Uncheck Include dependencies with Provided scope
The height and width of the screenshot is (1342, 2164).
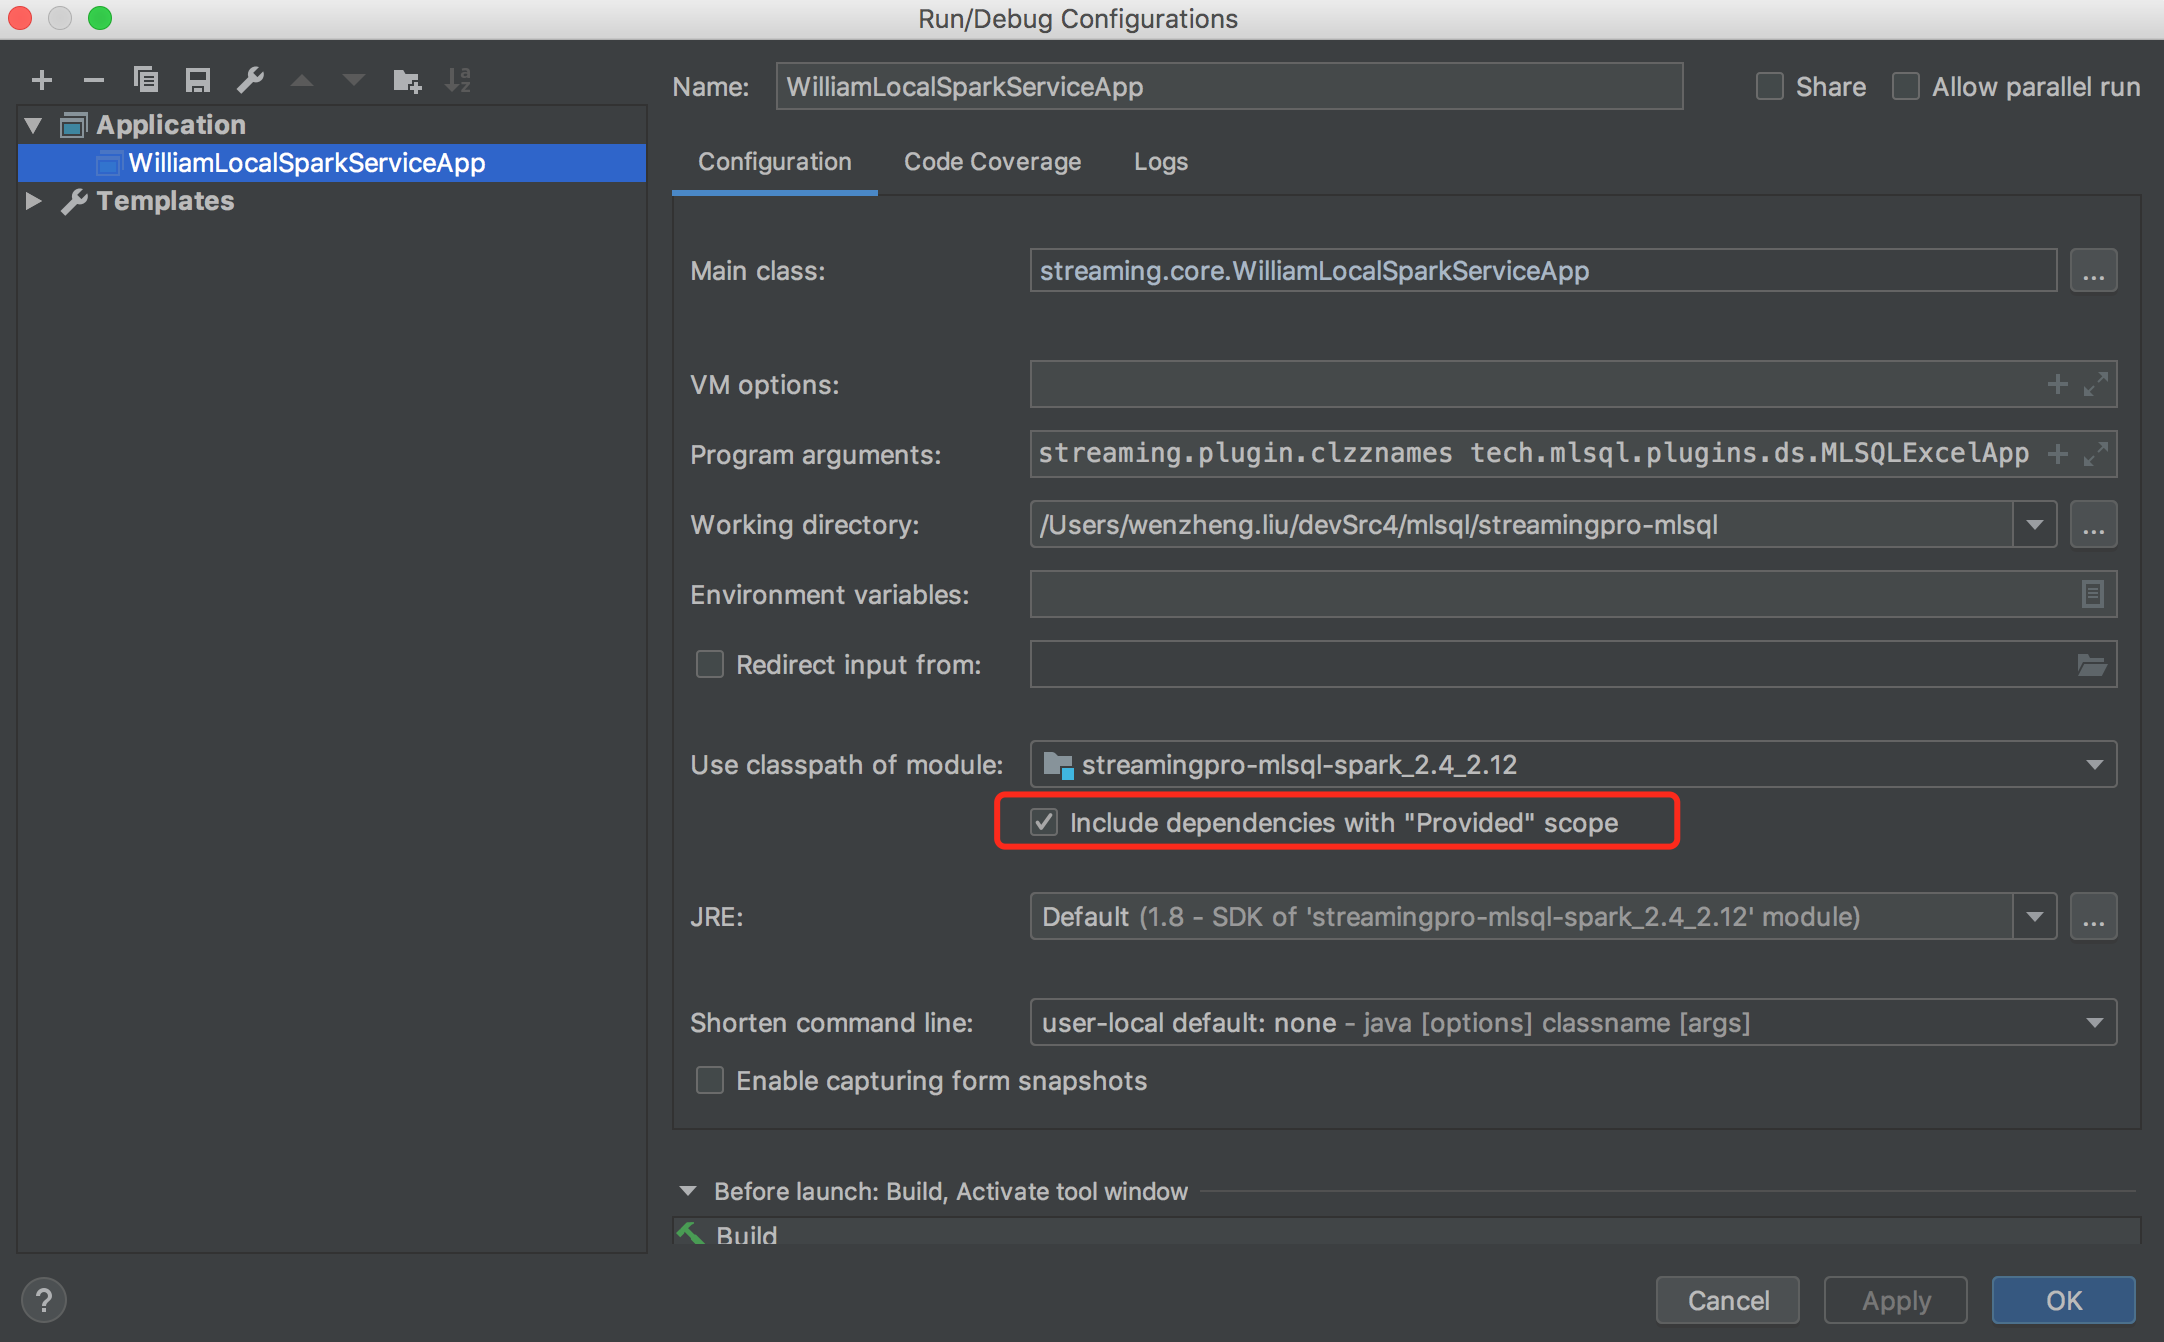(x=1044, y=822)
